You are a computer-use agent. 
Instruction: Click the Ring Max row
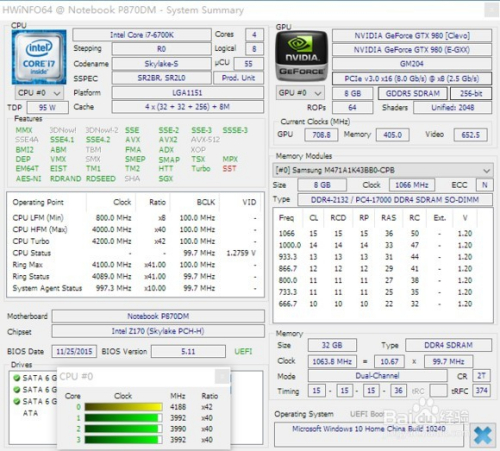(x=135, y=265)
